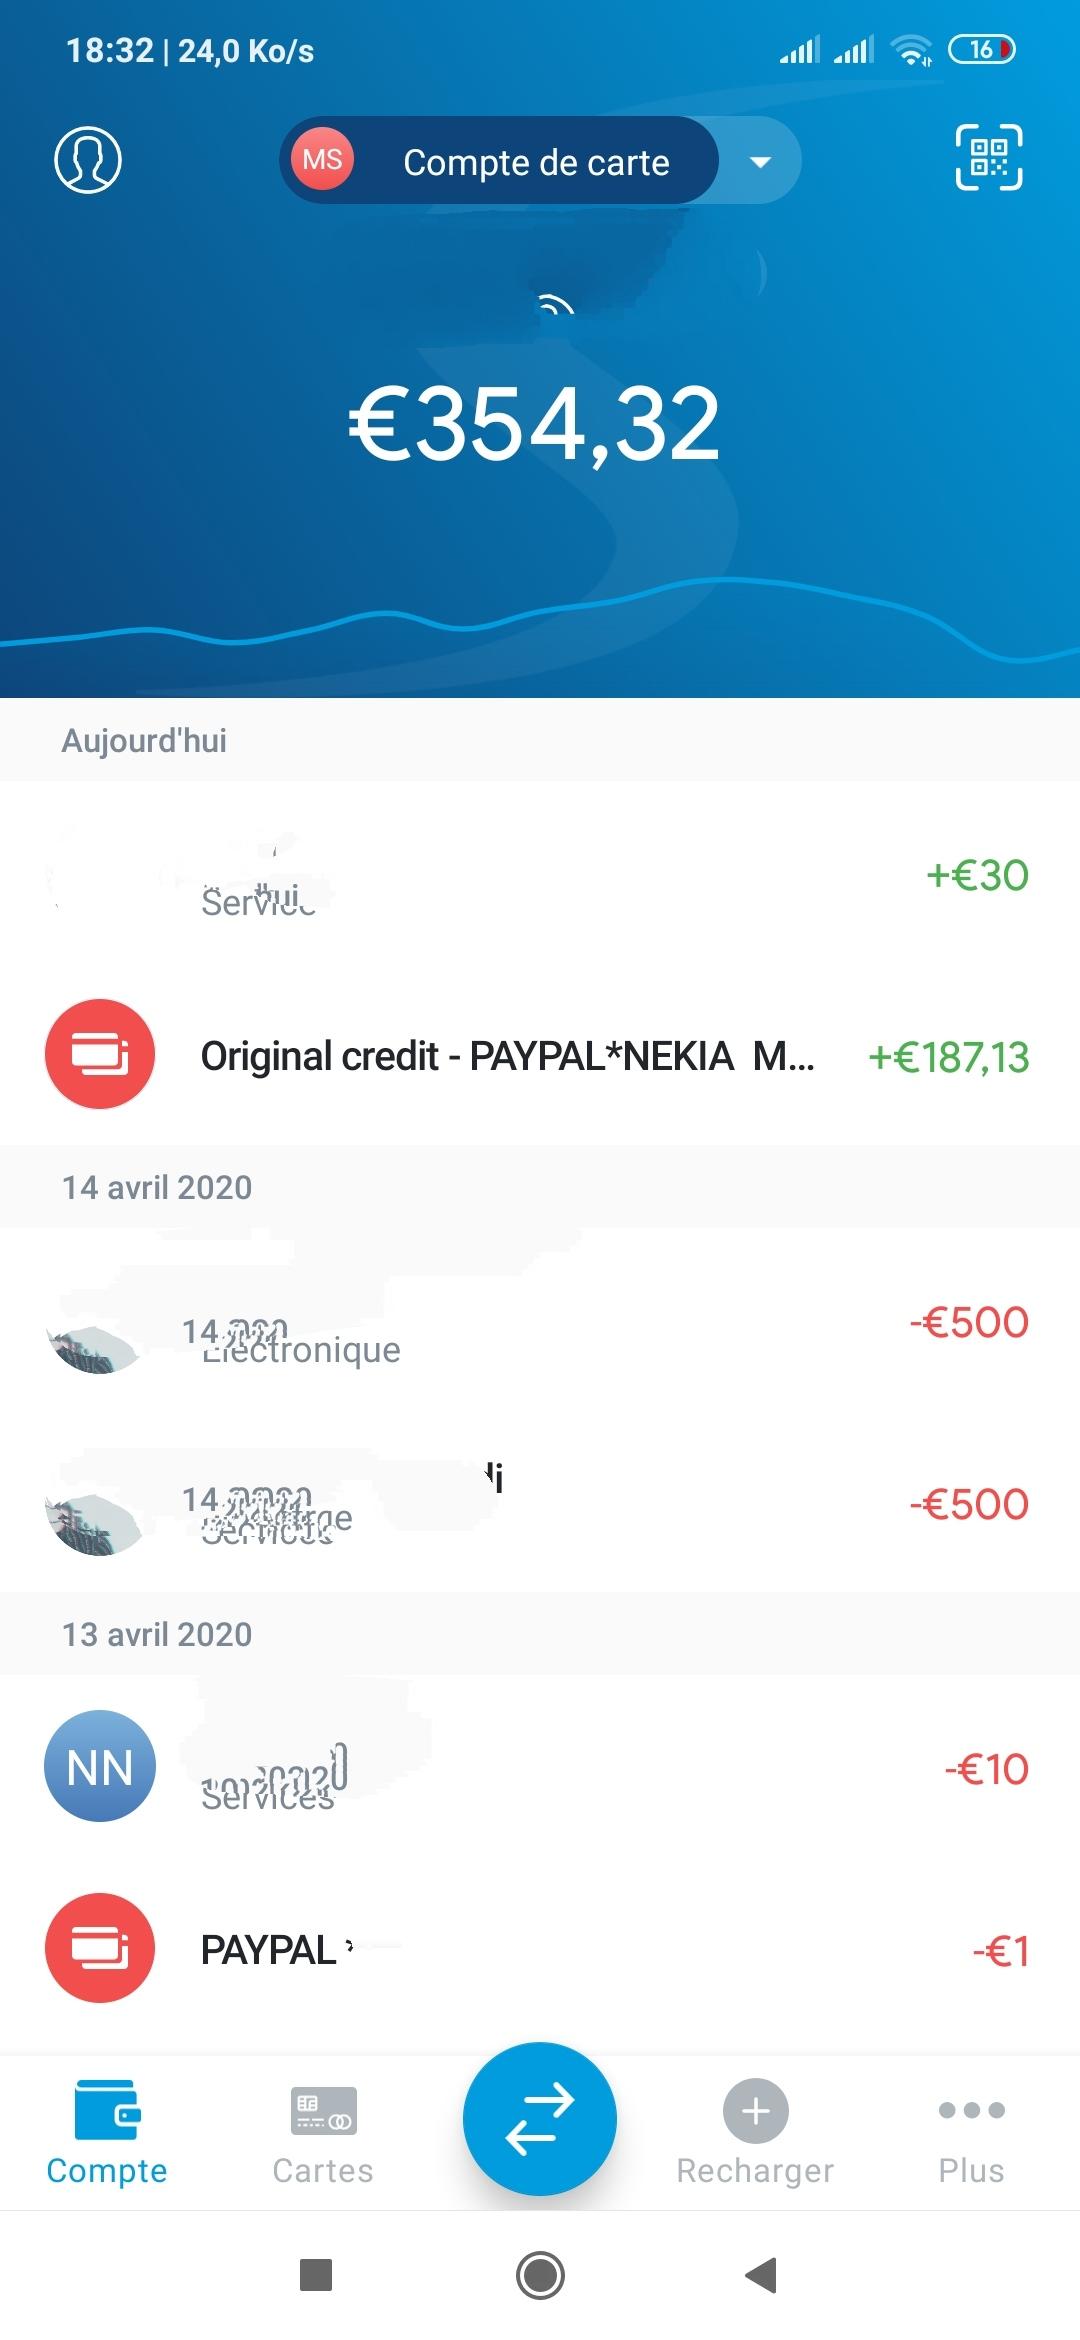Tap the QR code scanner icon
Viewport: 1080px width, 2340px height.
point(989,158)
